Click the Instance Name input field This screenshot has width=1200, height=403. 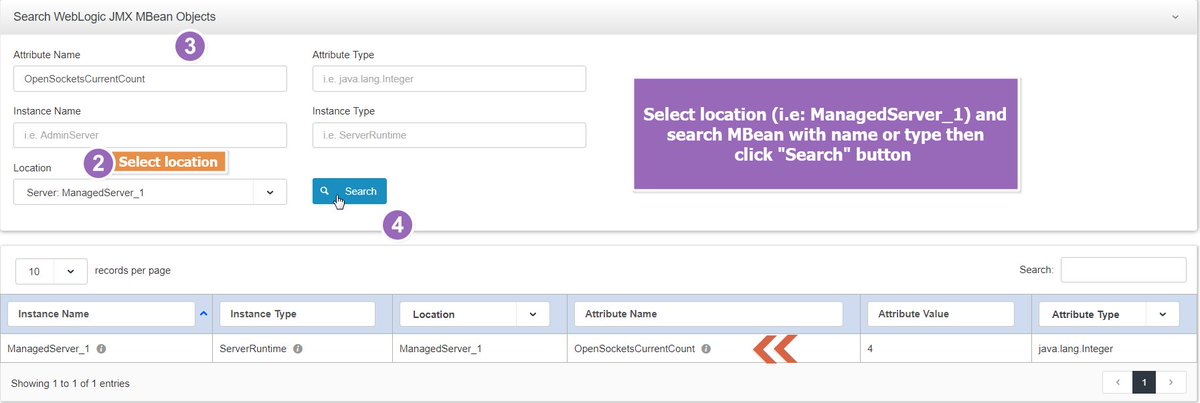150,135
